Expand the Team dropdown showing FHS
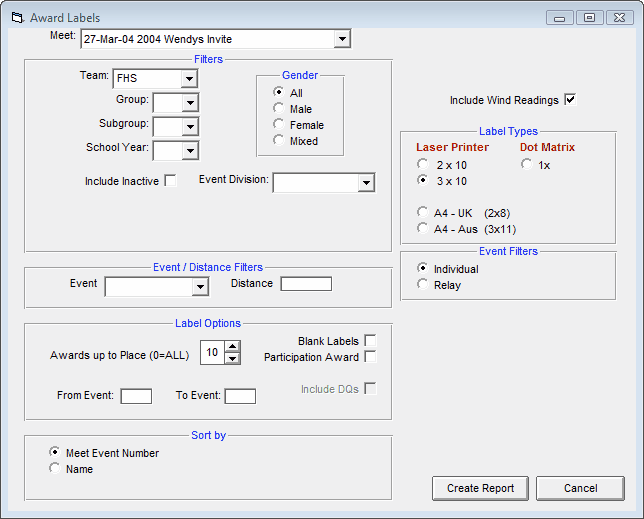The height and width of the screenshot is (519, 644). 189,78
